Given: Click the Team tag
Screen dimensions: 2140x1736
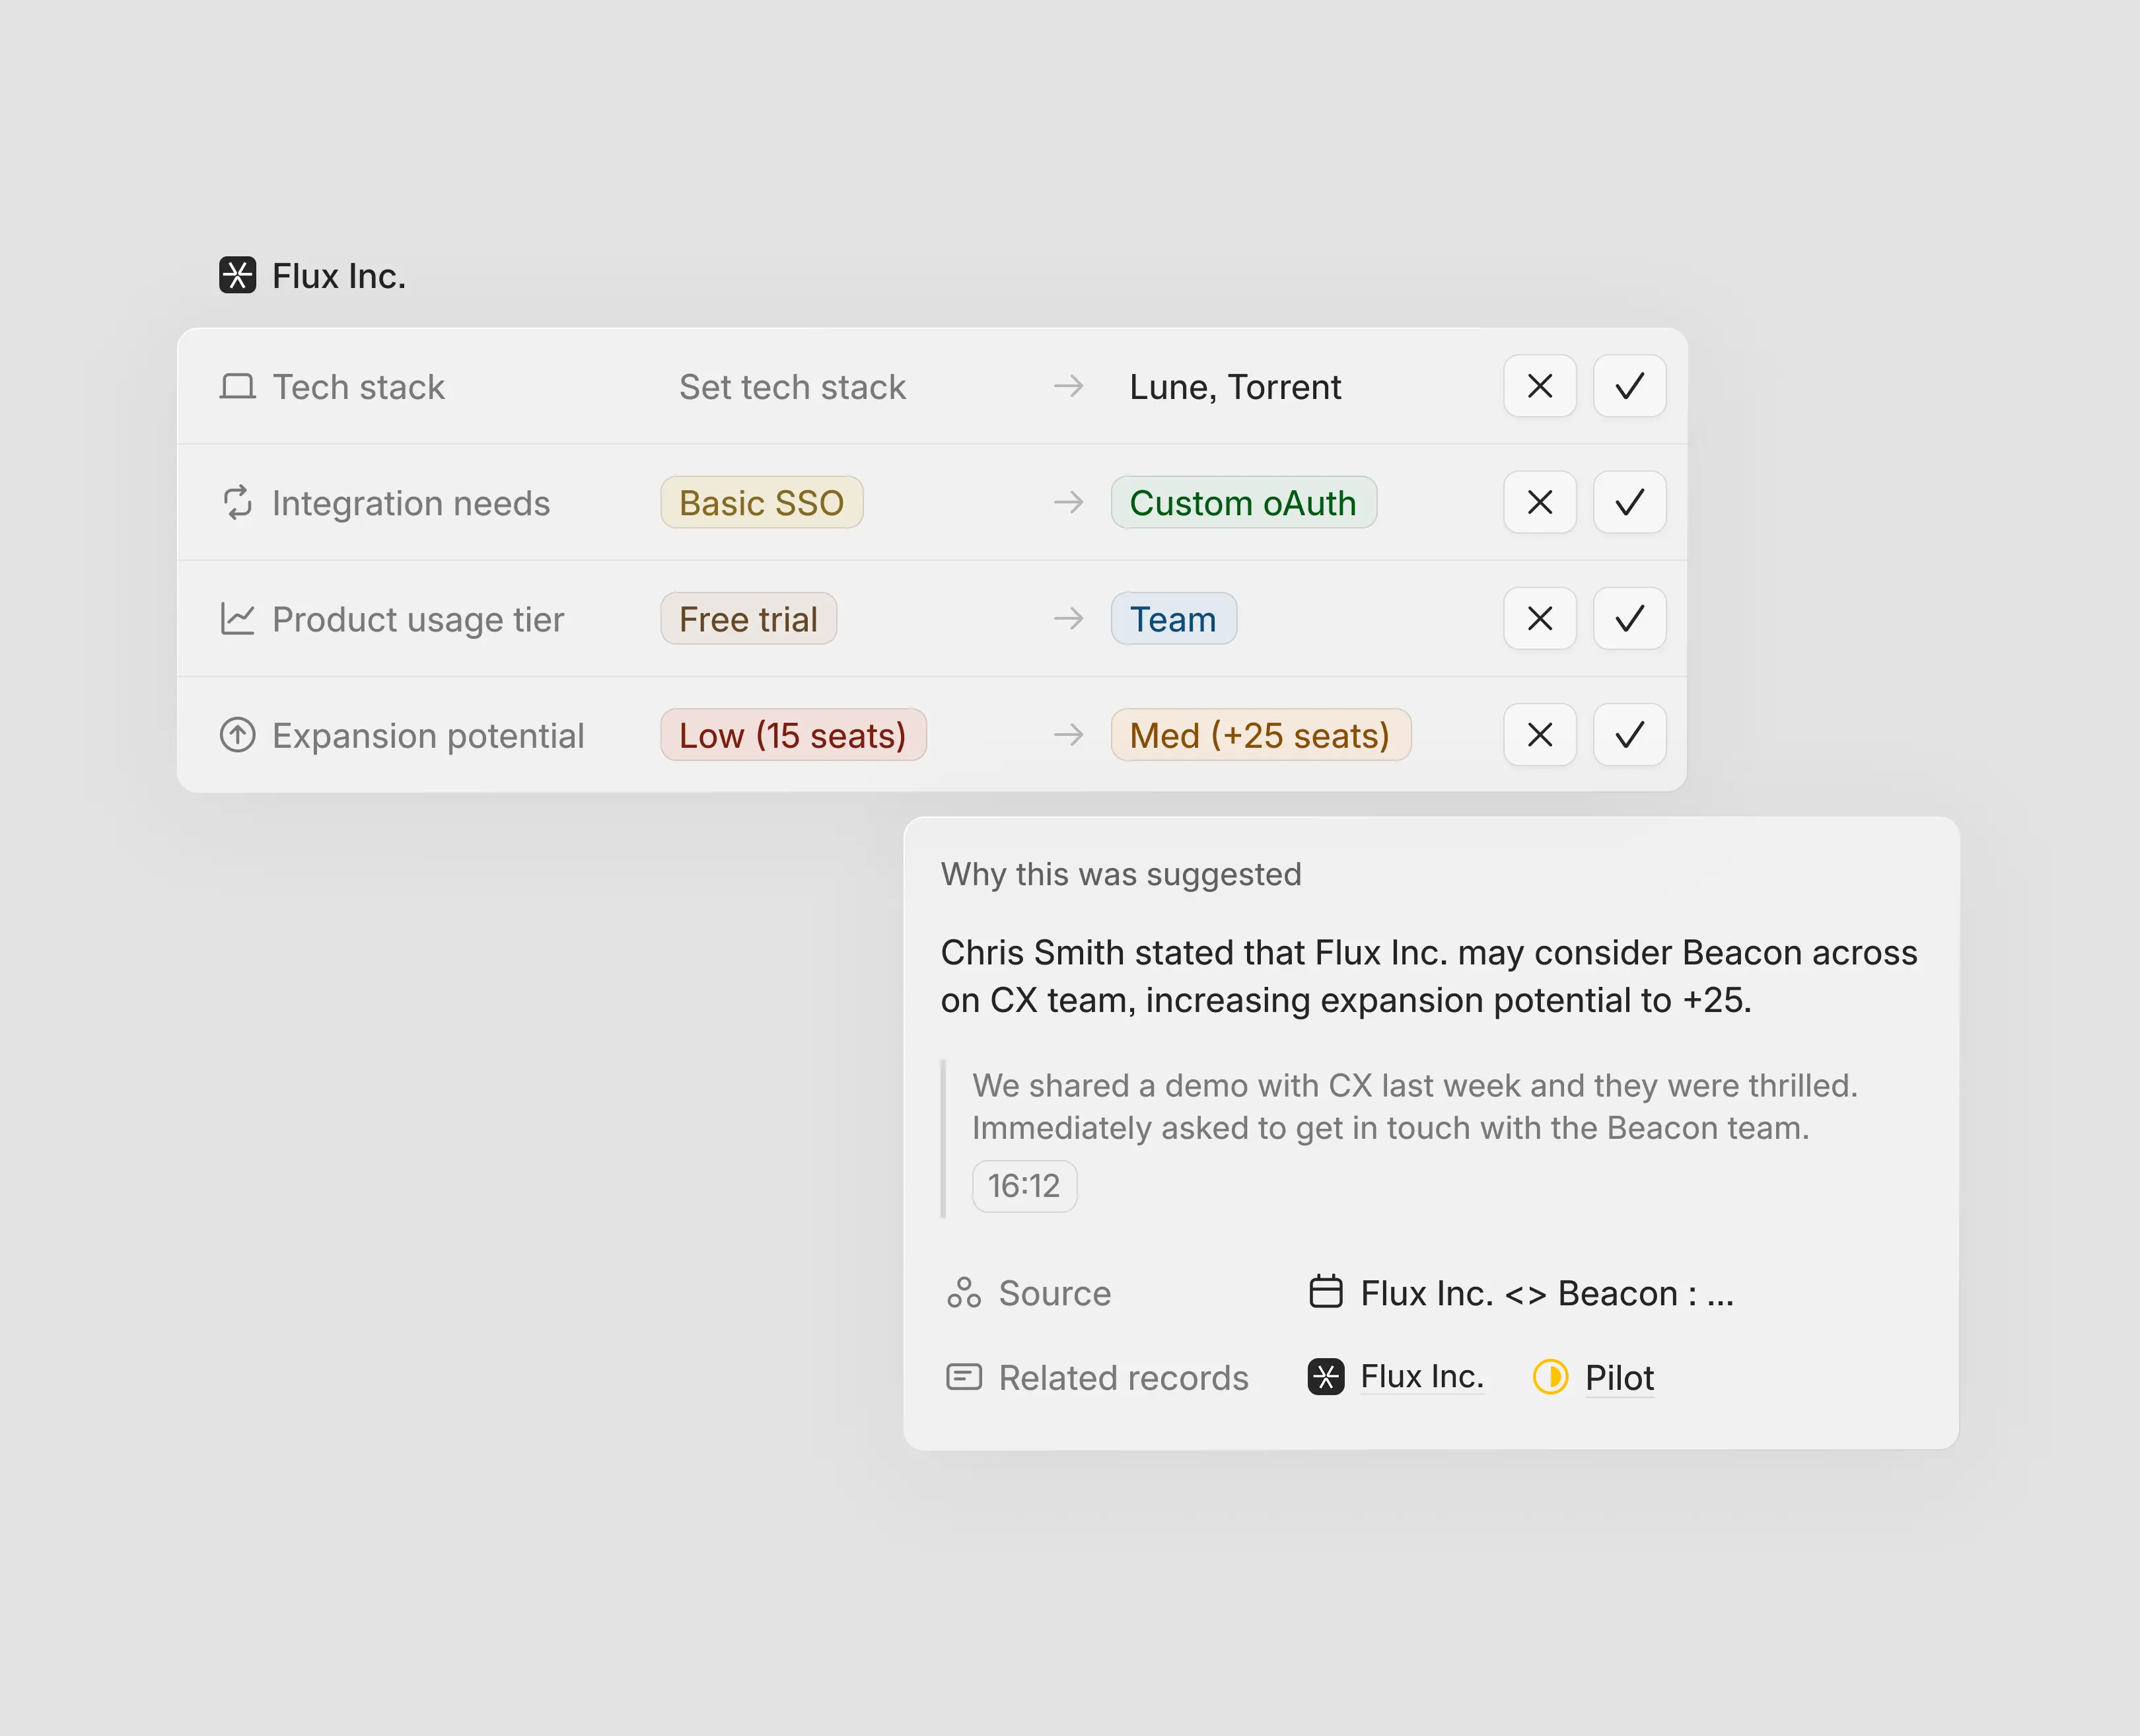Looking at the screenshot, I should click(1173, 619).
